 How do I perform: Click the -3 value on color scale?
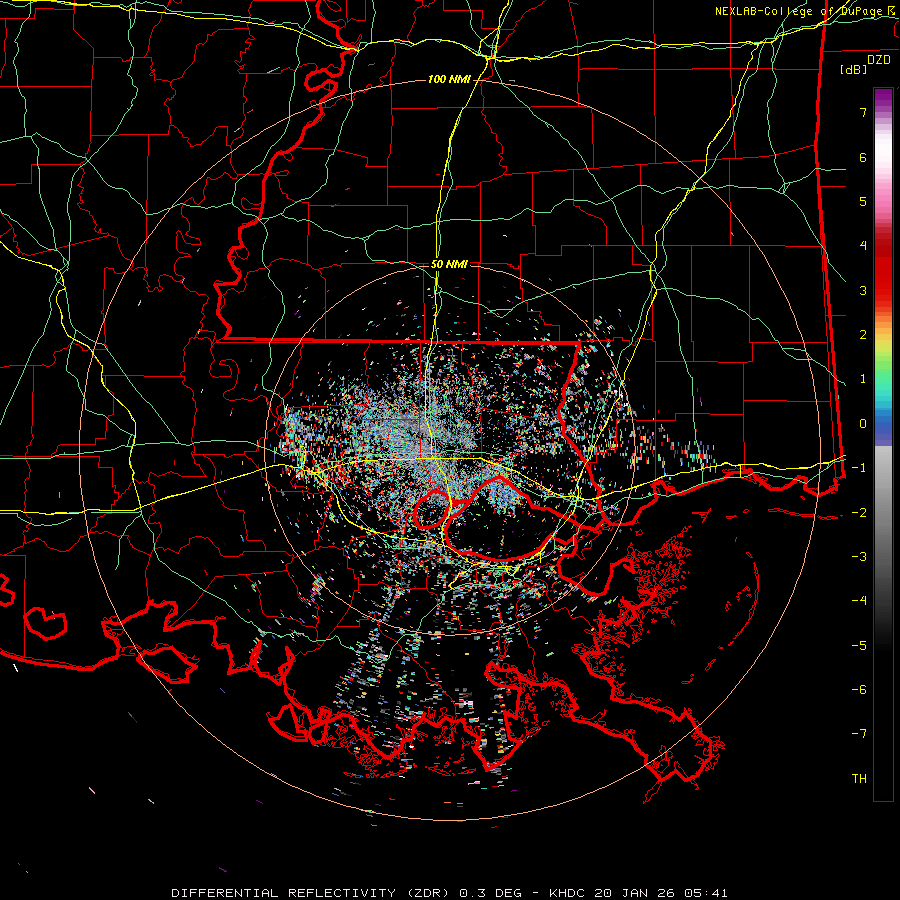pos(859,557)
